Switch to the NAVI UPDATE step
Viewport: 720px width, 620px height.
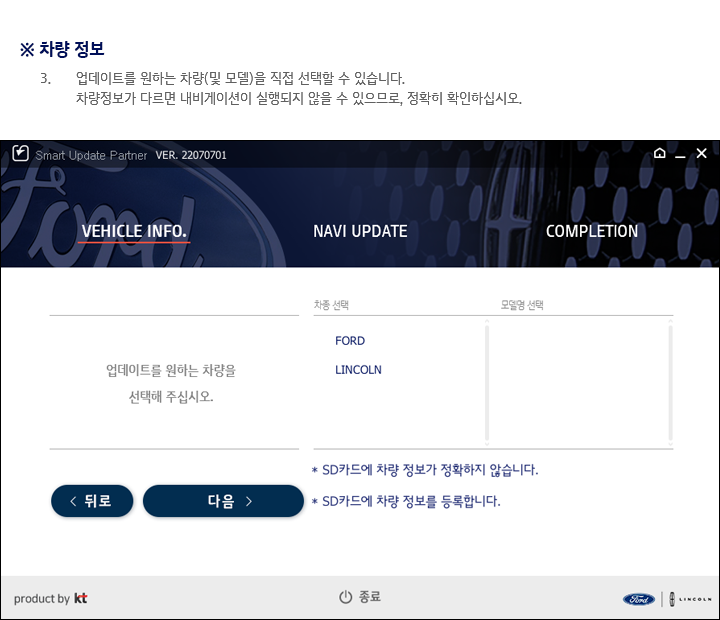(x=360, y=231)
